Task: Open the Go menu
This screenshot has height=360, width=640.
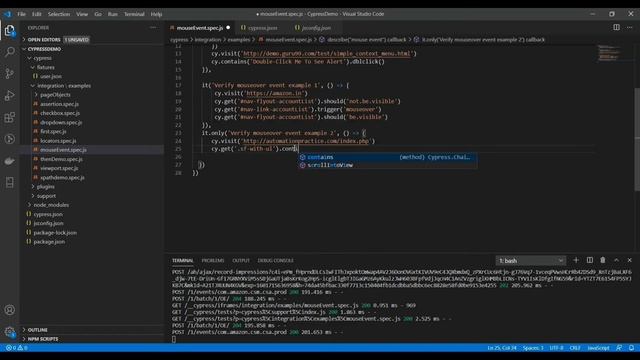Action: [x=98, y=14]
